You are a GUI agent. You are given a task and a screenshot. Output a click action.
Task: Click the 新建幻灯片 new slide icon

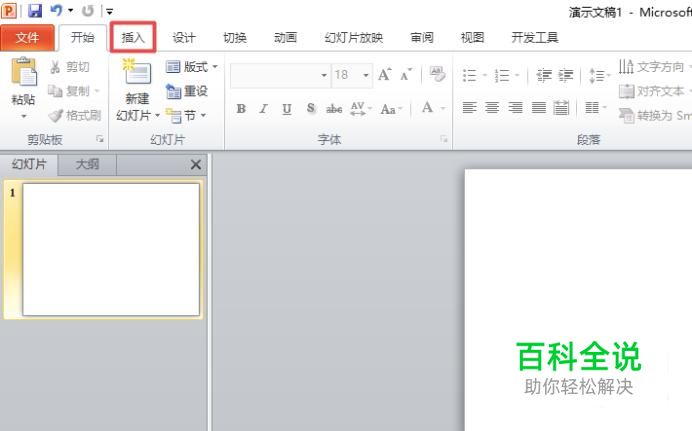click(137, 72)
